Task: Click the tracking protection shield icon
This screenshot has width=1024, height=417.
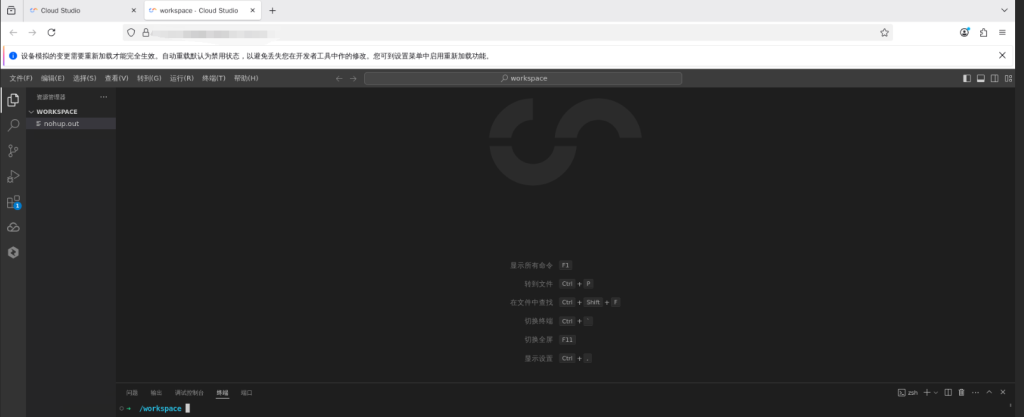Action: [131, 33]
